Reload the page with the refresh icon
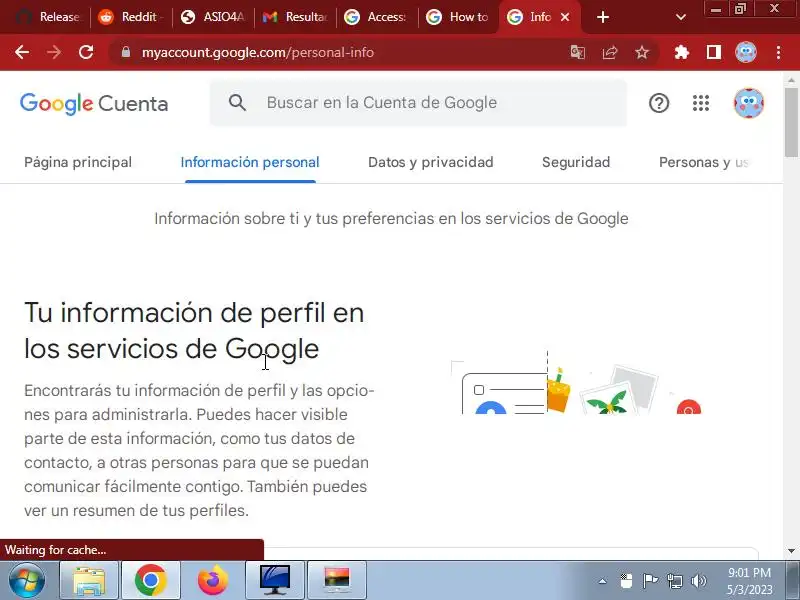 click(86, 52)
